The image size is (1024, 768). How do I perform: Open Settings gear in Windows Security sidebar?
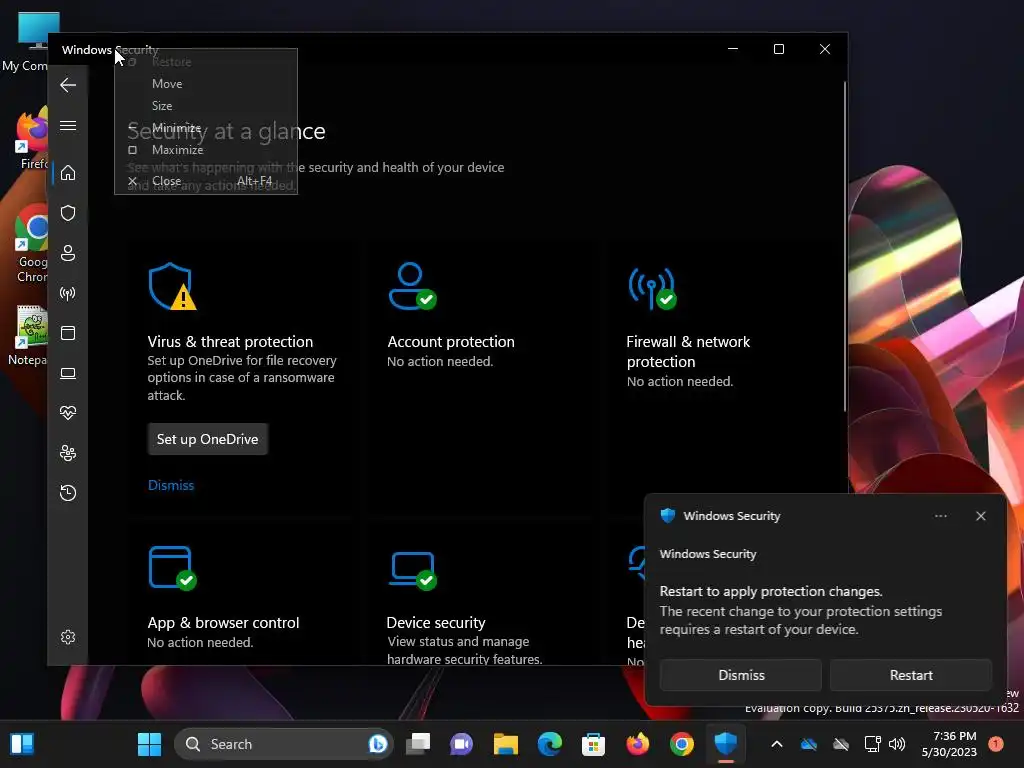point(68,637)
